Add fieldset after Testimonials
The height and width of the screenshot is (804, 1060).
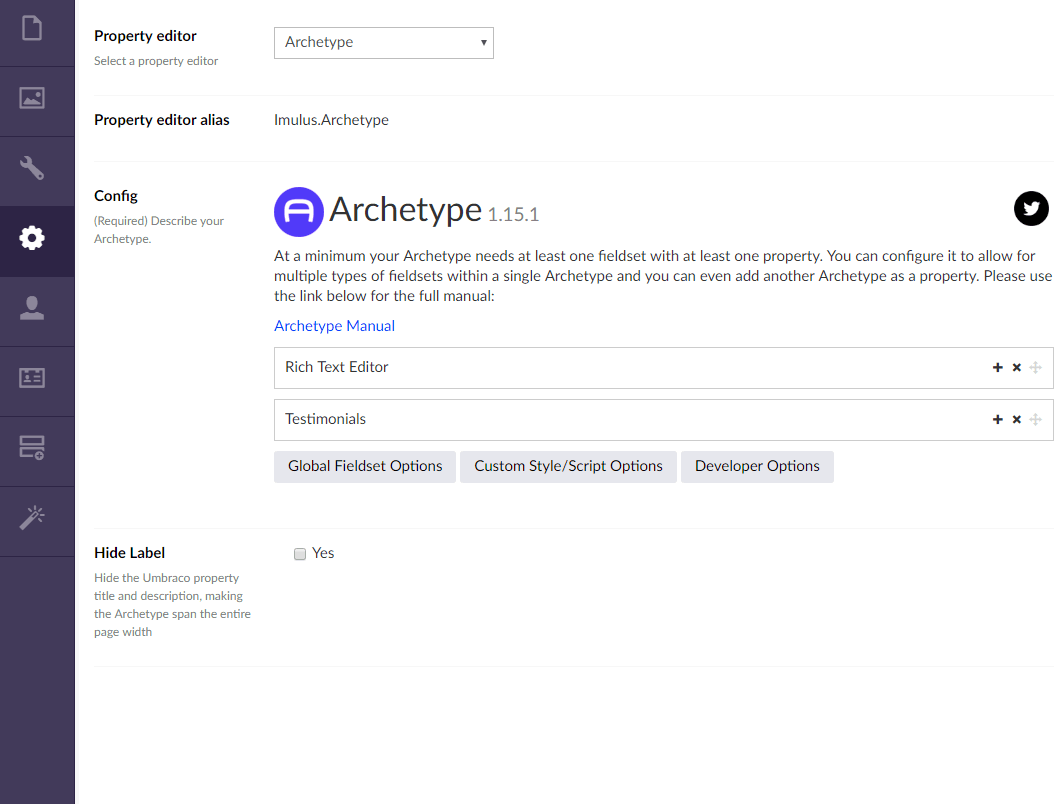[x=997, y=419]
